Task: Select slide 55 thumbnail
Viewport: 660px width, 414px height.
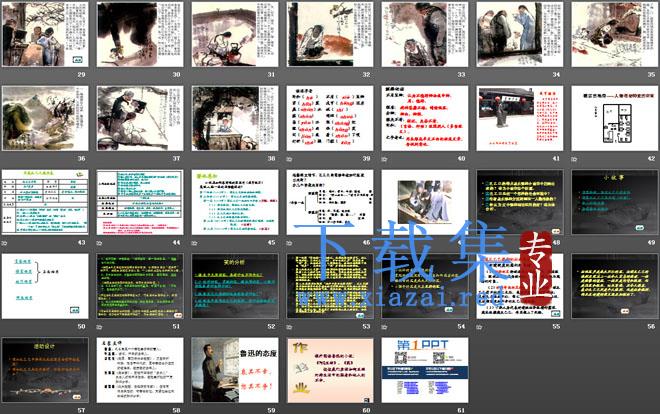Action: (520, 286)
